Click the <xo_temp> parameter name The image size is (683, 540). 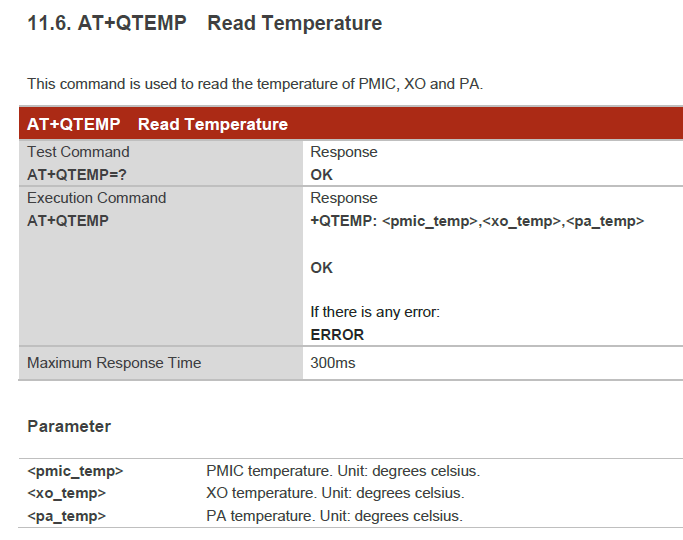pyautogui.click(x=66, y=493)
